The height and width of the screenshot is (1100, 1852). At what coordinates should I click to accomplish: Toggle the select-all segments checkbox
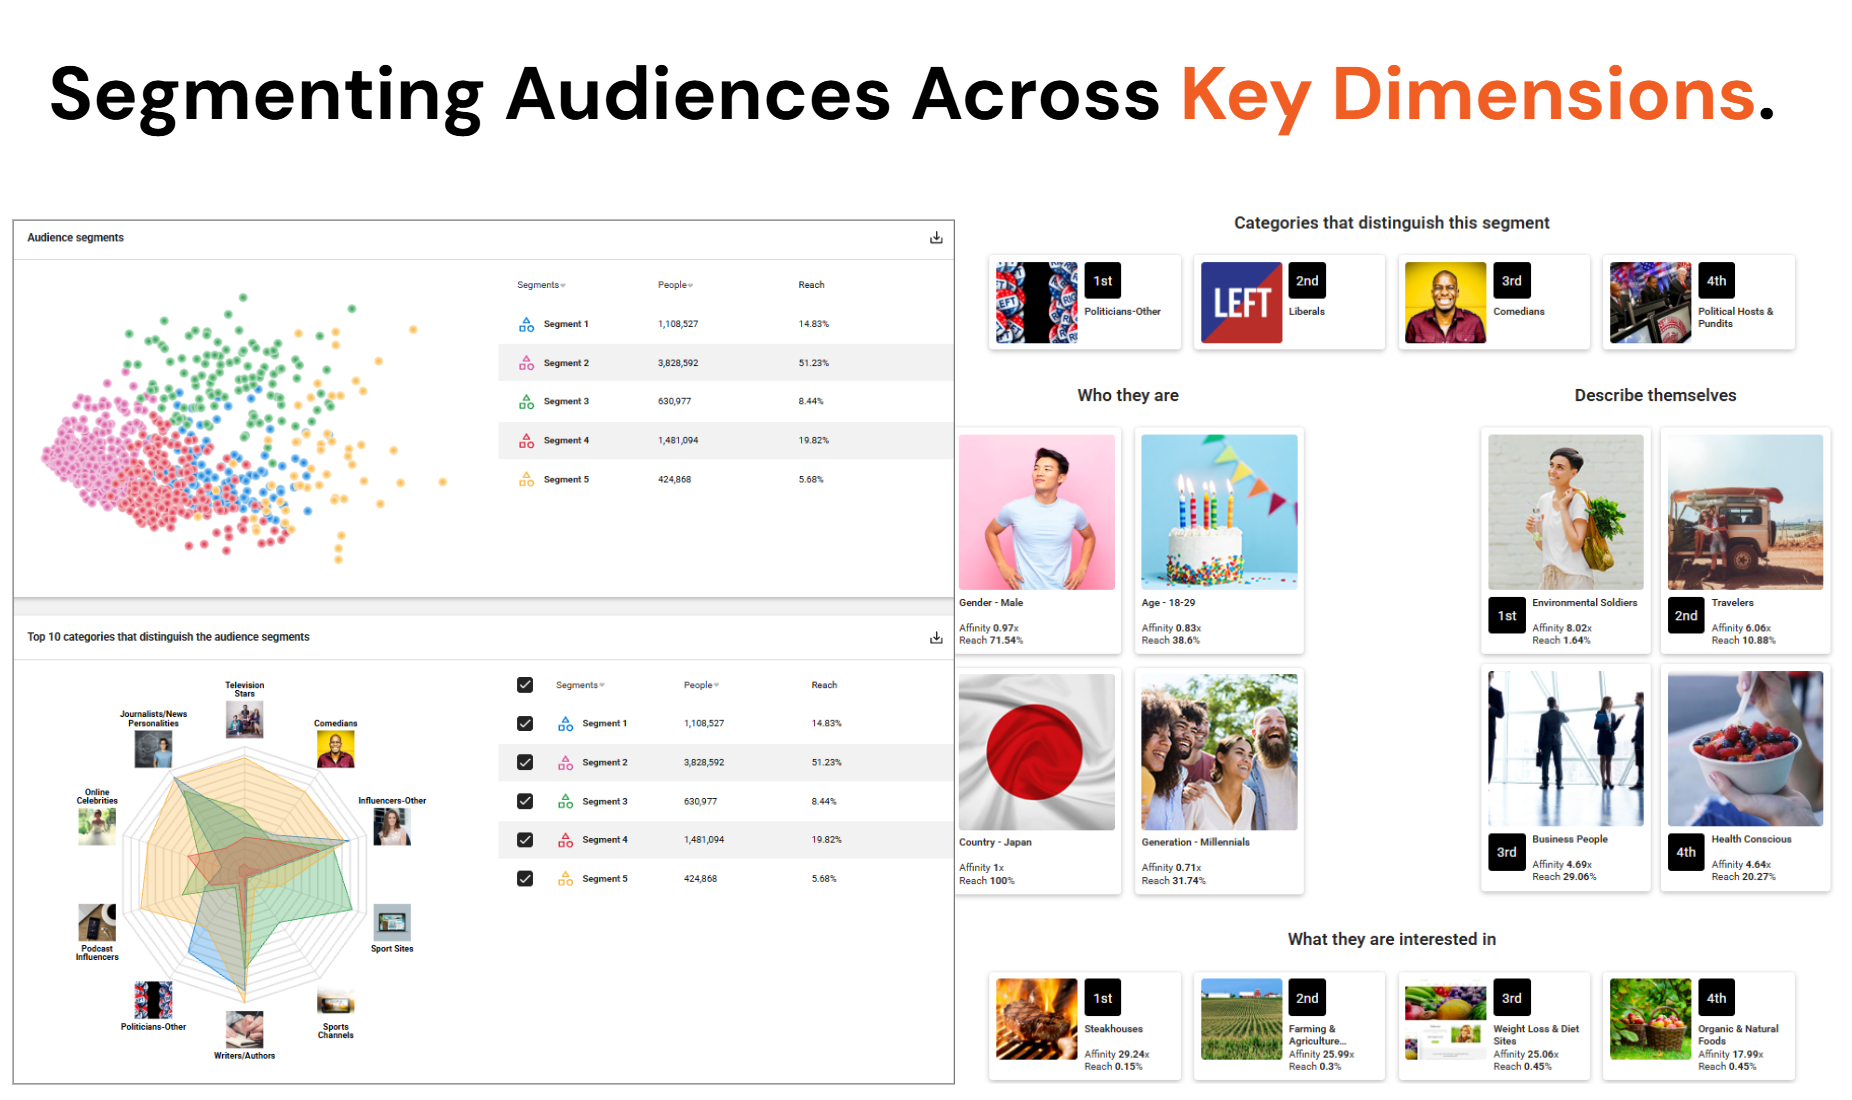(525, 685)
